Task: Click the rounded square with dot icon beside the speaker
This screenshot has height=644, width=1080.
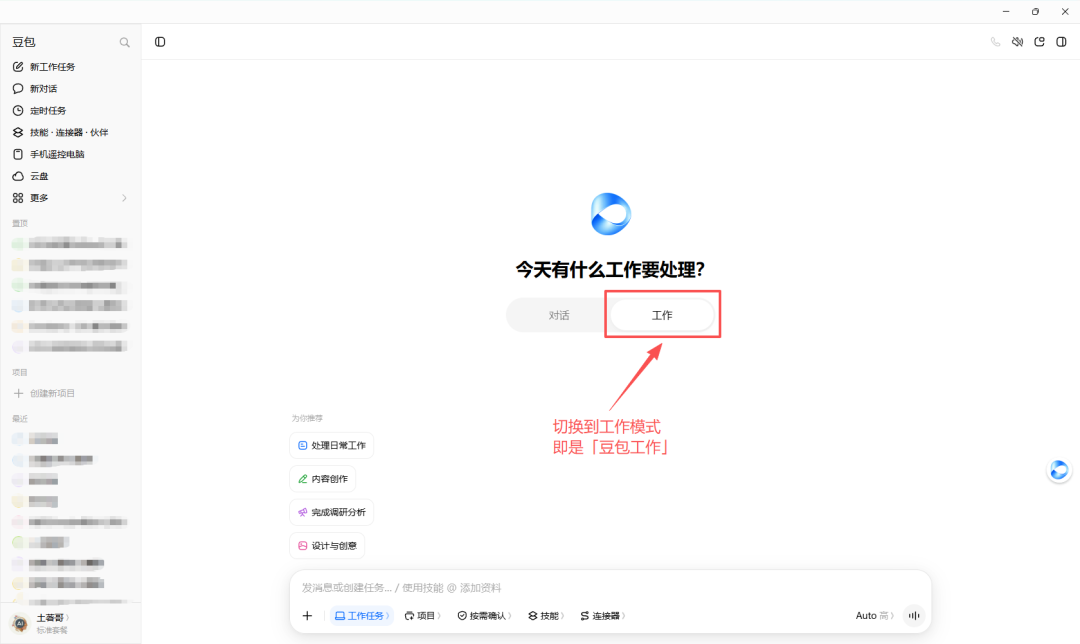Action: click(1039, 42)
